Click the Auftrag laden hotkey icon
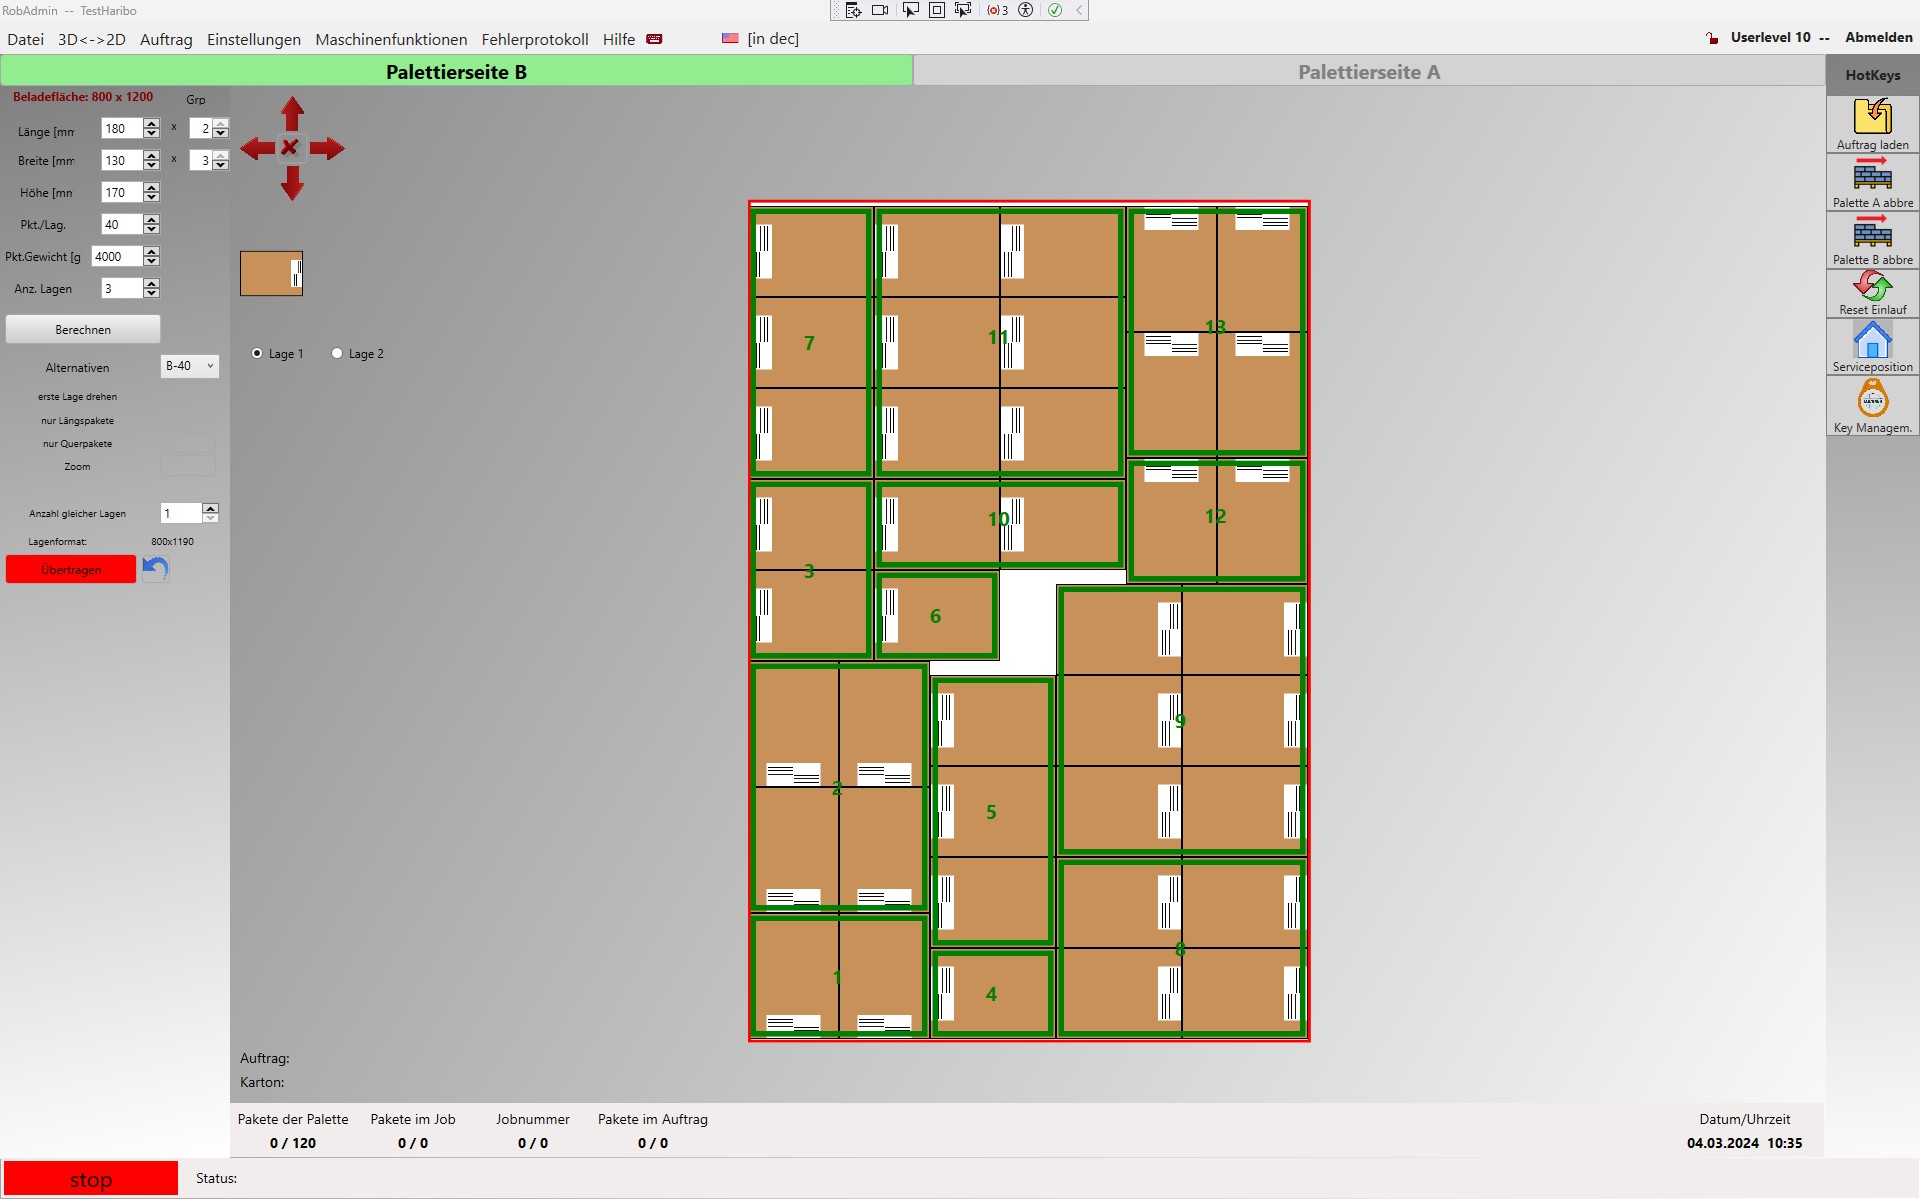The height and width of the screenshot is (1199, 1920). pyautogui.click(x=1872, y=116)
